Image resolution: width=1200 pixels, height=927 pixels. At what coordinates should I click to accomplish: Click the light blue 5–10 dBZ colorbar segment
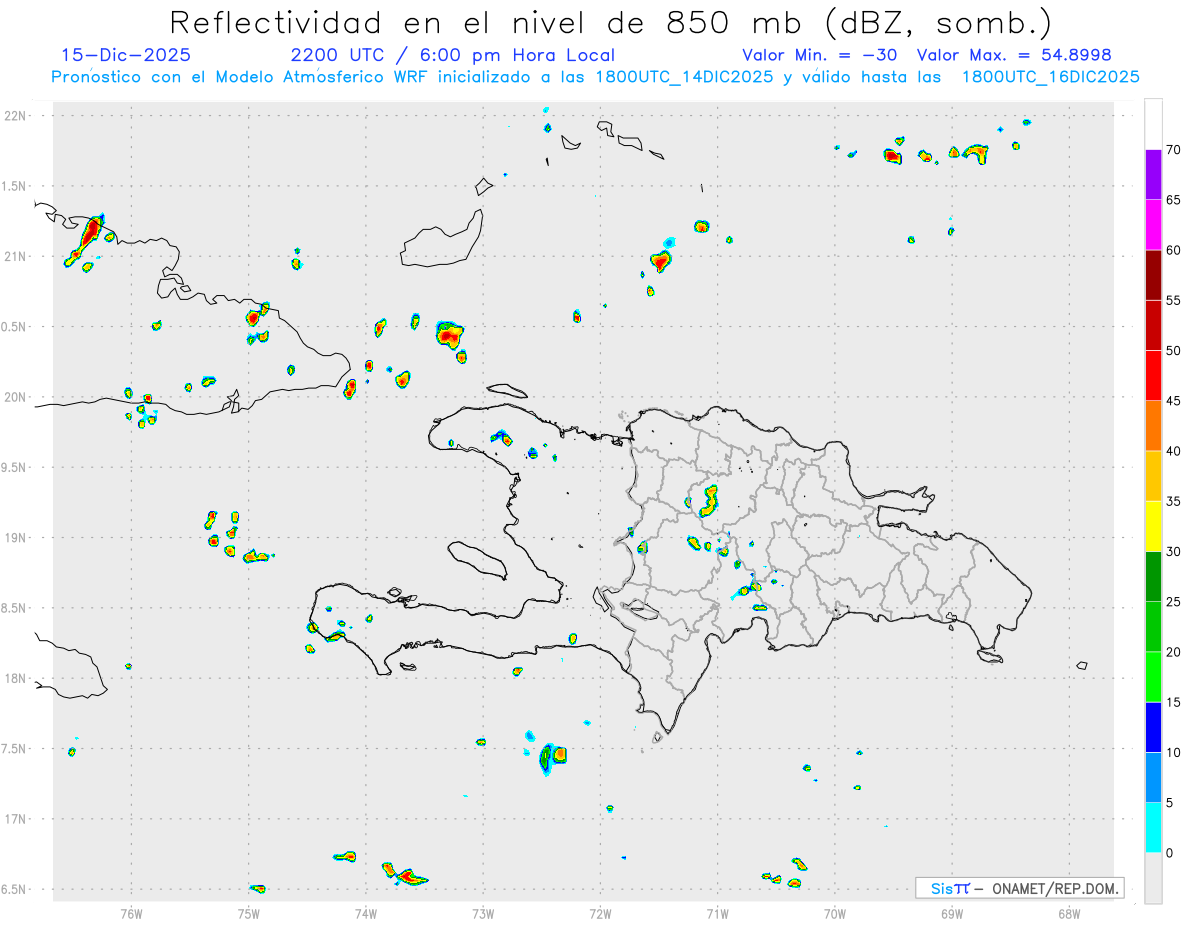(1153, 778)
